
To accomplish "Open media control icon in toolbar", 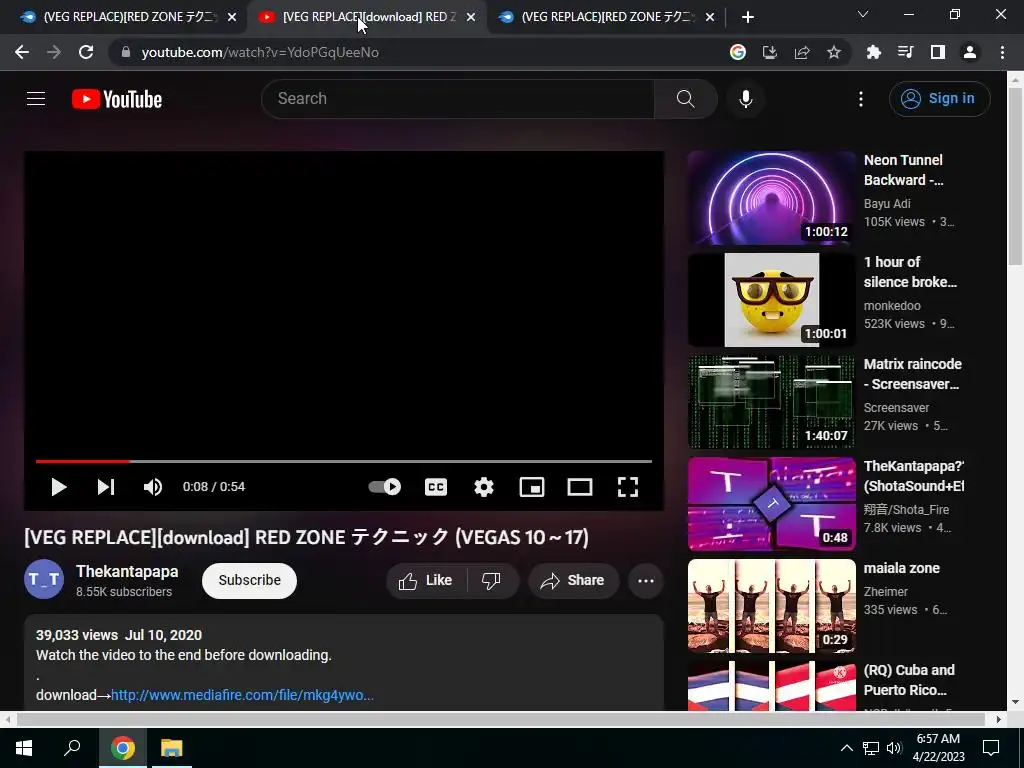I will [906, 52].
